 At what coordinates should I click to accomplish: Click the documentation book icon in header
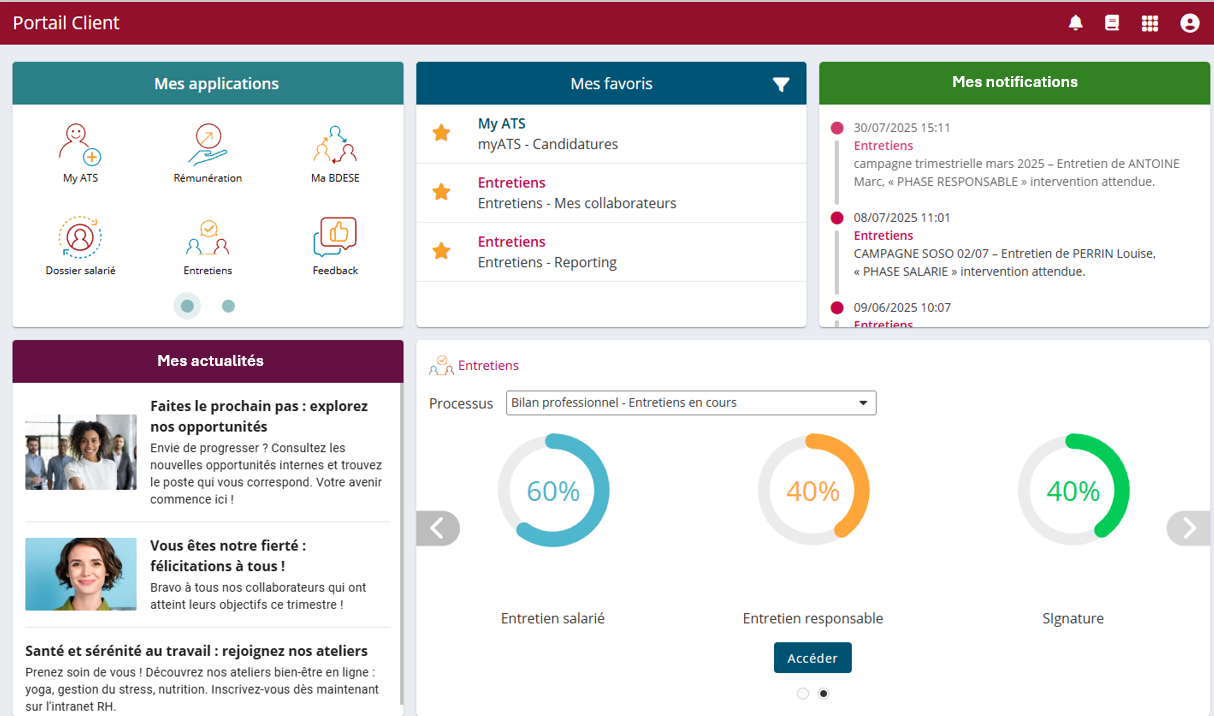click(x=1112, y=23)
